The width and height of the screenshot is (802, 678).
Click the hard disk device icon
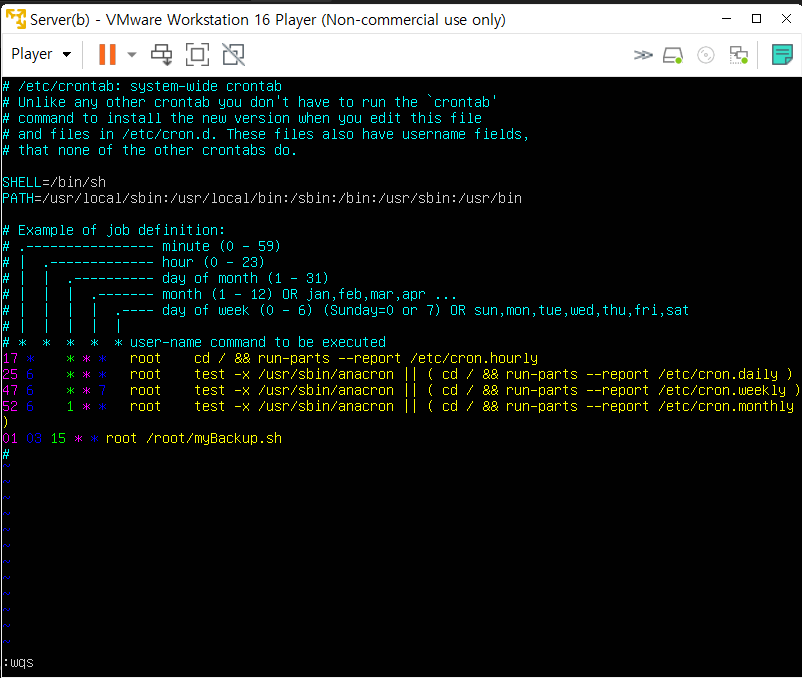(673, 55)
